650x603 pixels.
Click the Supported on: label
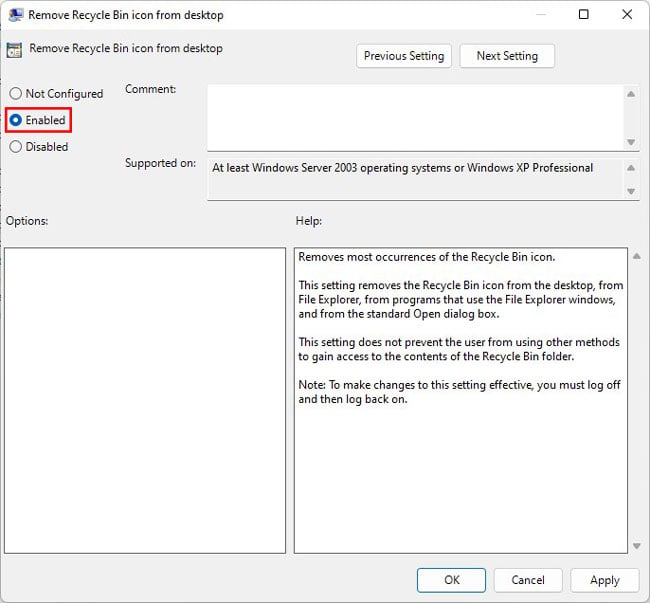(160, 163)
